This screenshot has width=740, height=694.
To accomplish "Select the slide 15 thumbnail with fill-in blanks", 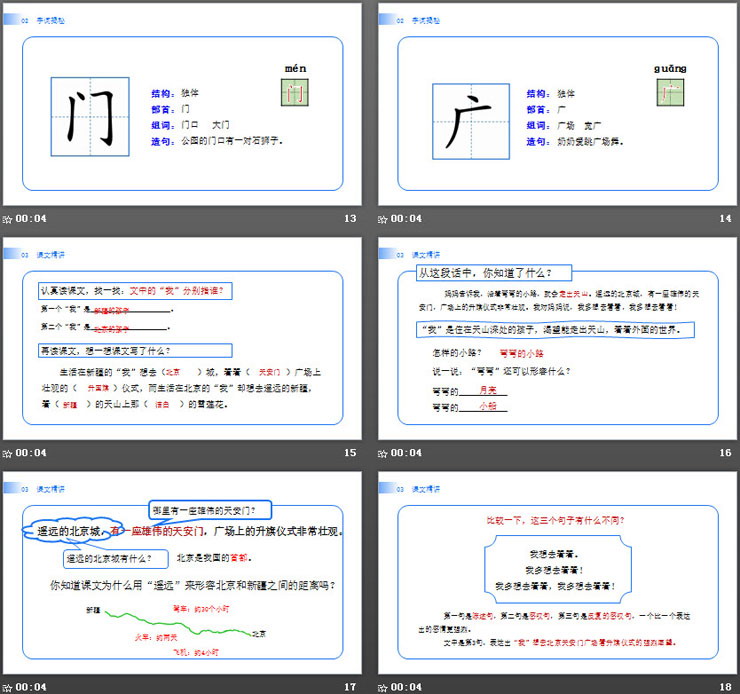I will 182,340.
